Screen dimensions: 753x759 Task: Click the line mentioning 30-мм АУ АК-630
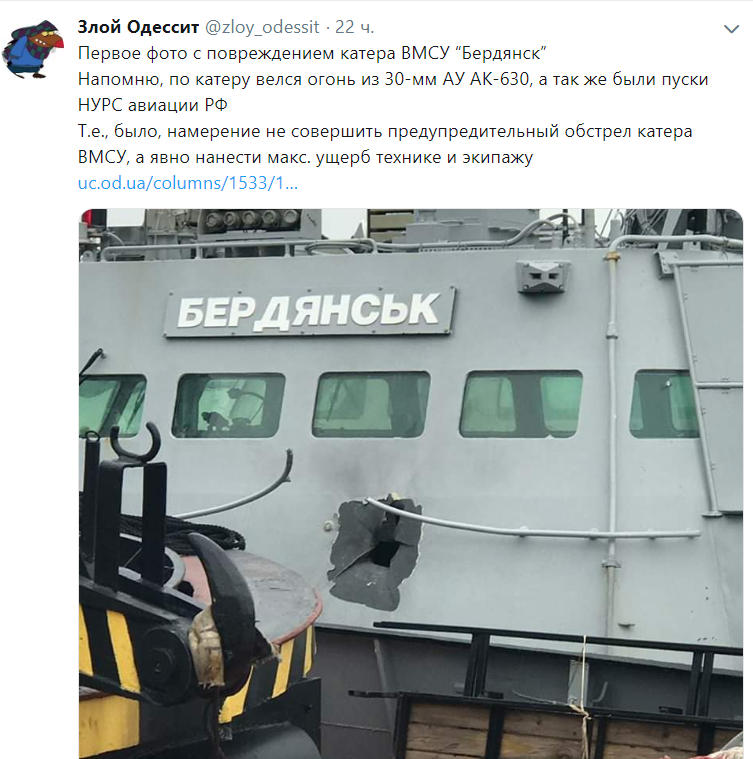pyautogui.click(x=393, y=79)
